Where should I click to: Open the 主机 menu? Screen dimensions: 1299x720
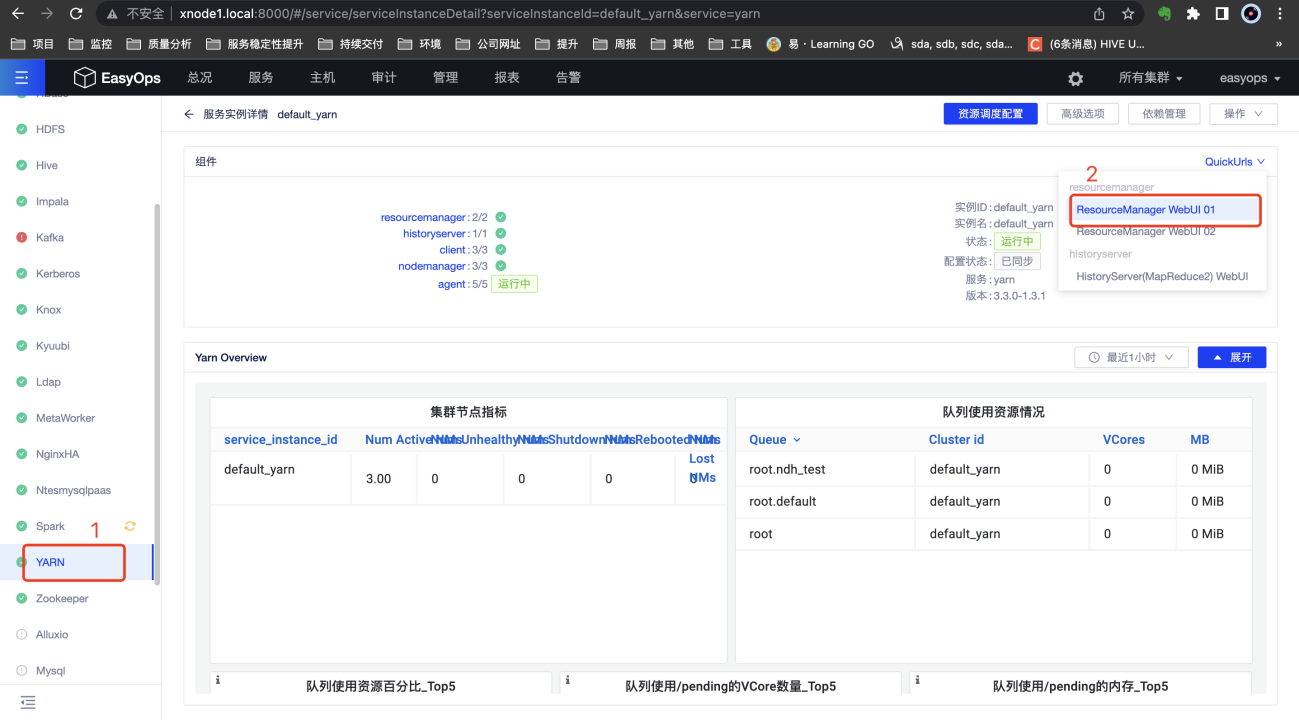(323, 78)
